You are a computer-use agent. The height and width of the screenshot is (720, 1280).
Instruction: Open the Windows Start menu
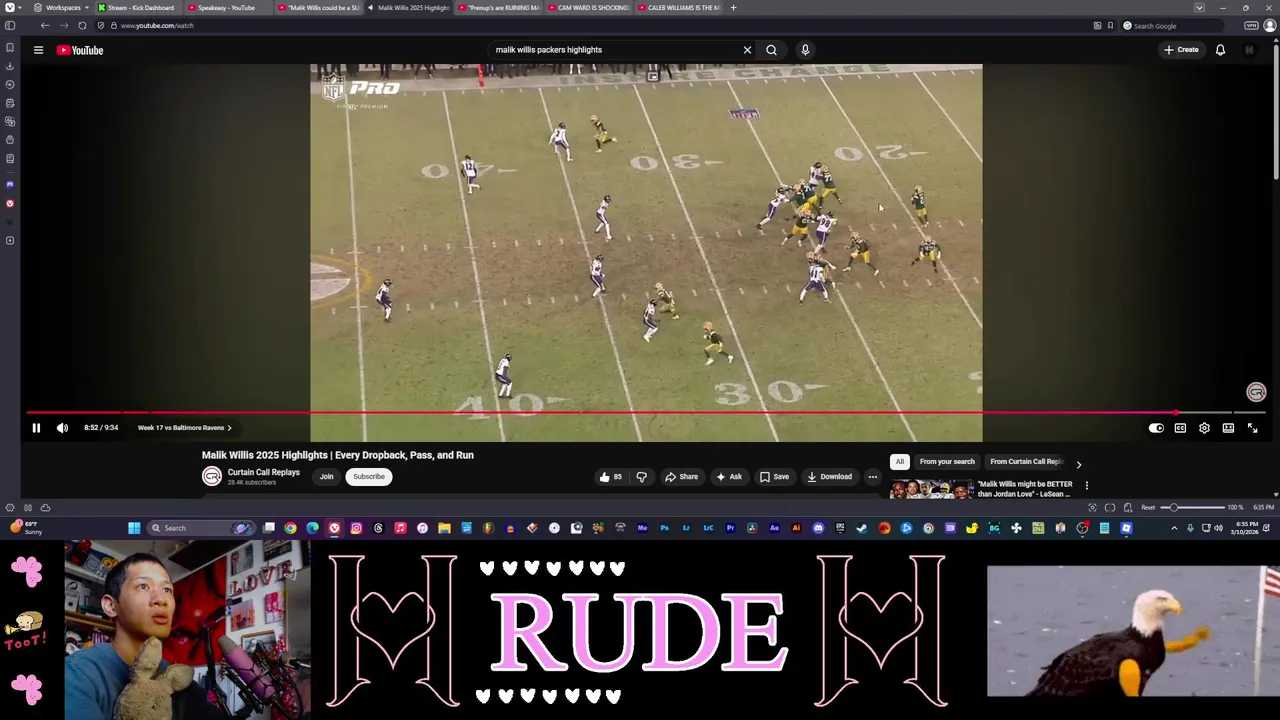click(x=134, y=528)
